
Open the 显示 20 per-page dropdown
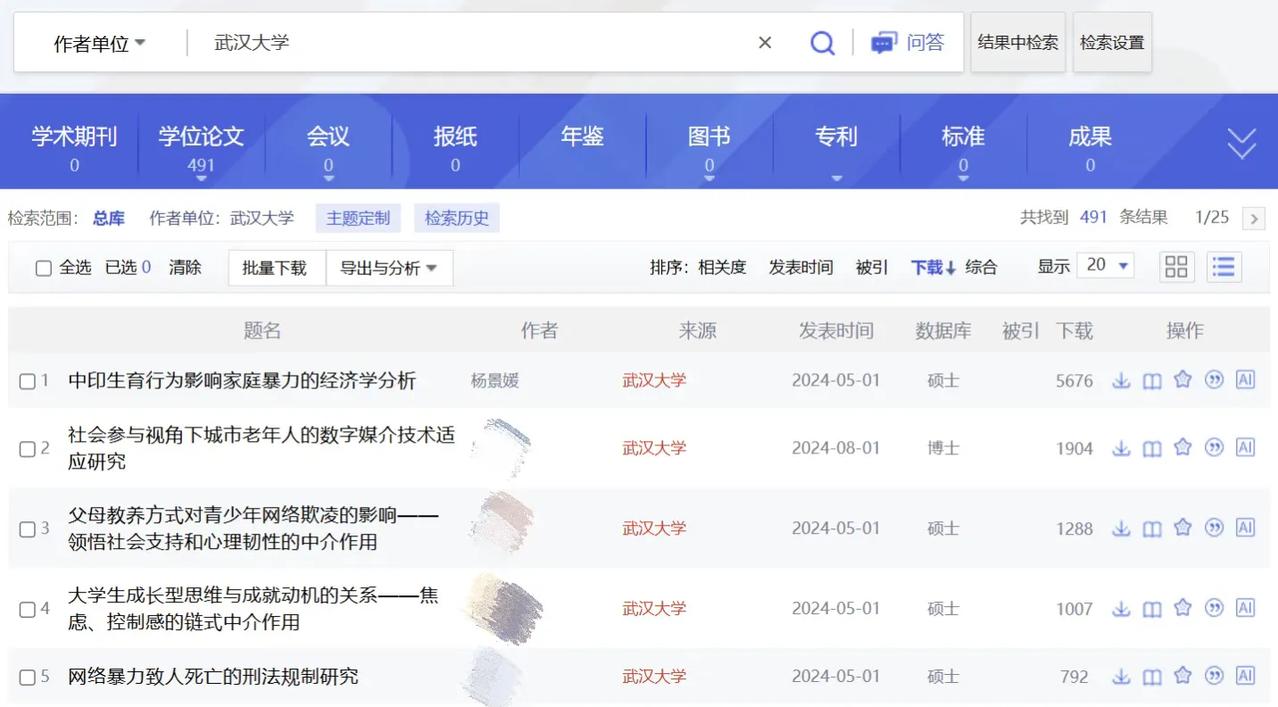(x=1107, y=265)
